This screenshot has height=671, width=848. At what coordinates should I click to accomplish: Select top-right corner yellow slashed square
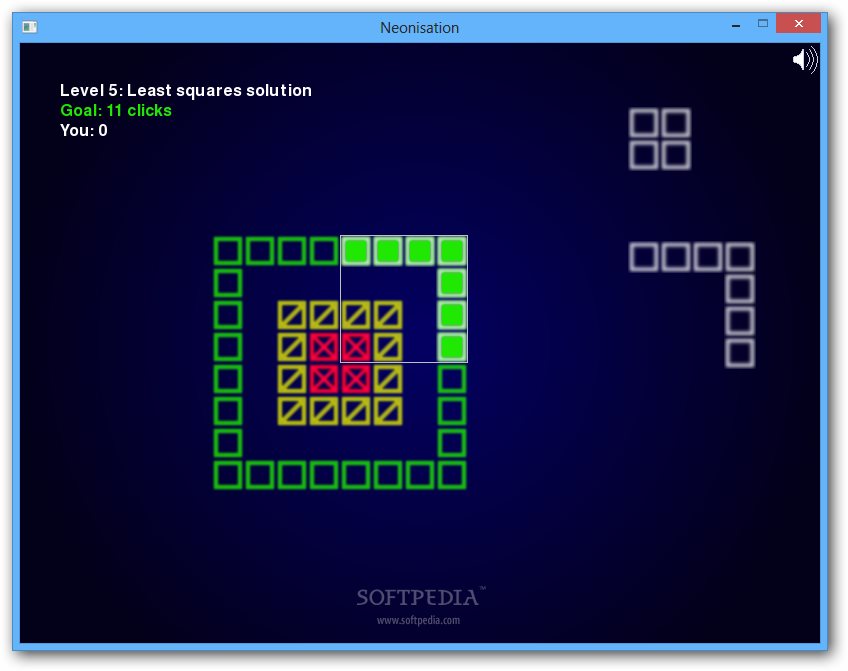tap(388, 315)
